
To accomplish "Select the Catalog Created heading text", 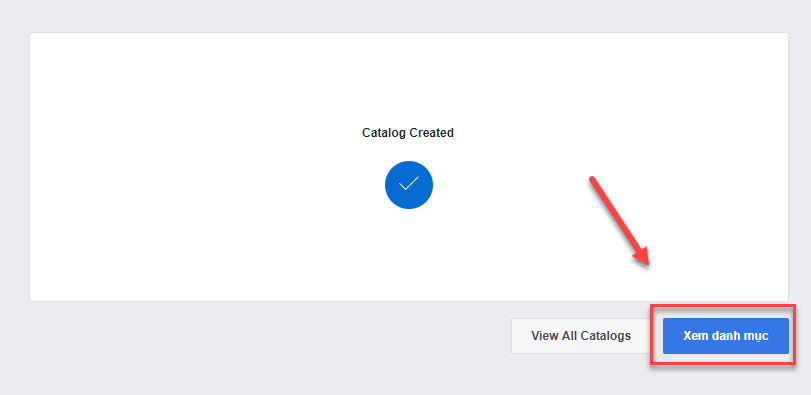I will click(408, 133).
